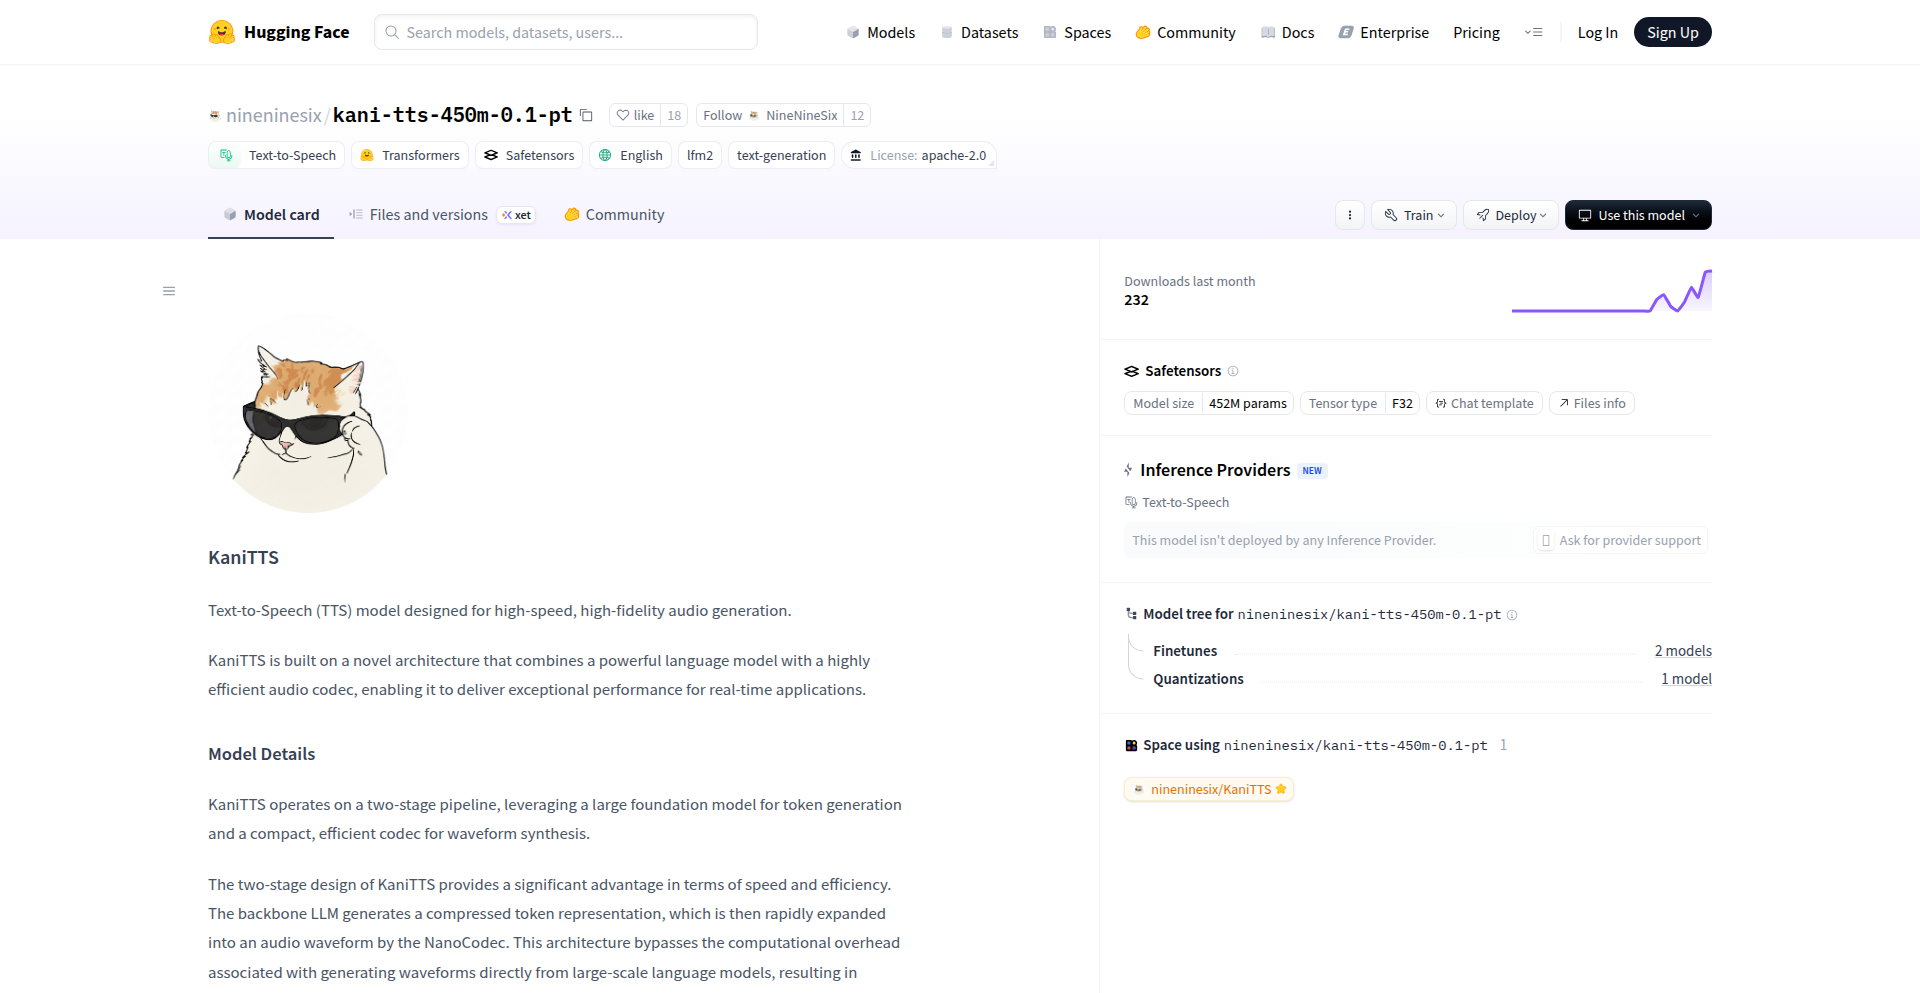Open the Community nav item in header
The image size is (1920, 993).
tap(1186, 33)
